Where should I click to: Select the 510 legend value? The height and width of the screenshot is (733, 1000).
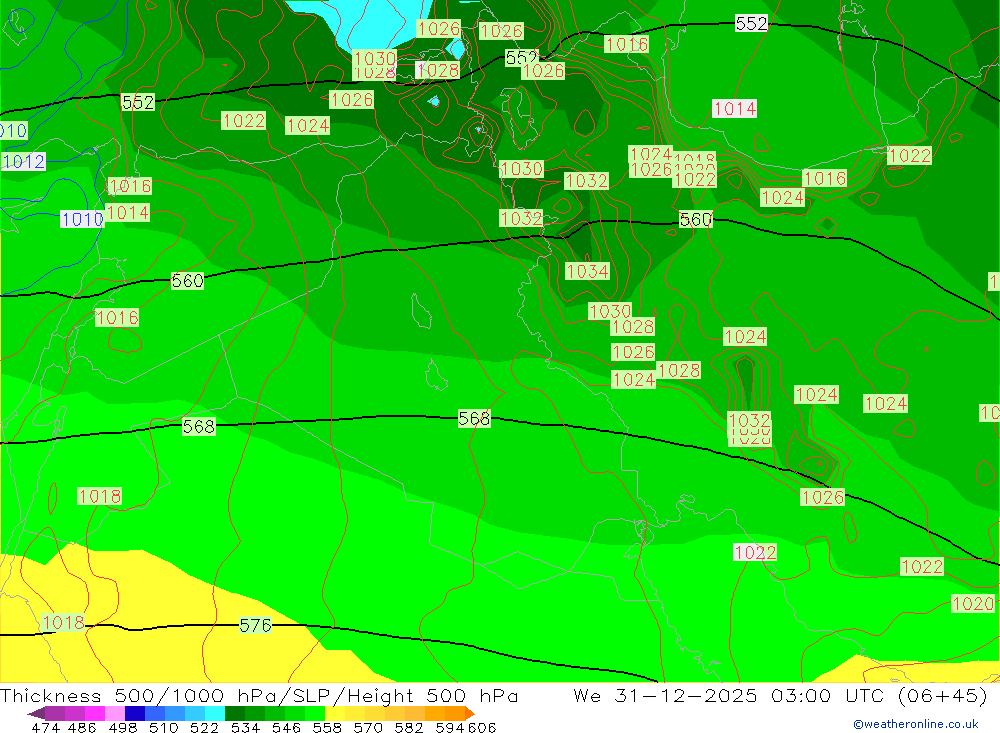coord(163,727)
